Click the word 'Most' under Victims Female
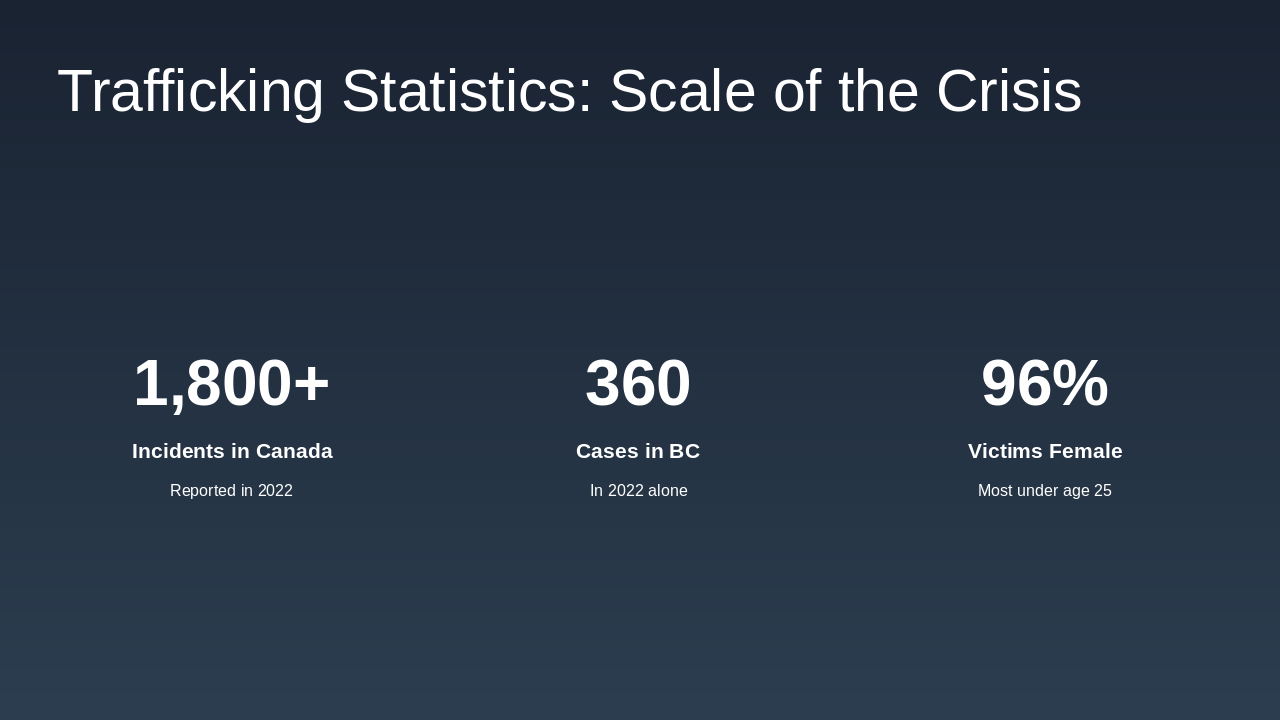1280x720 pixels. pos(996,491)
